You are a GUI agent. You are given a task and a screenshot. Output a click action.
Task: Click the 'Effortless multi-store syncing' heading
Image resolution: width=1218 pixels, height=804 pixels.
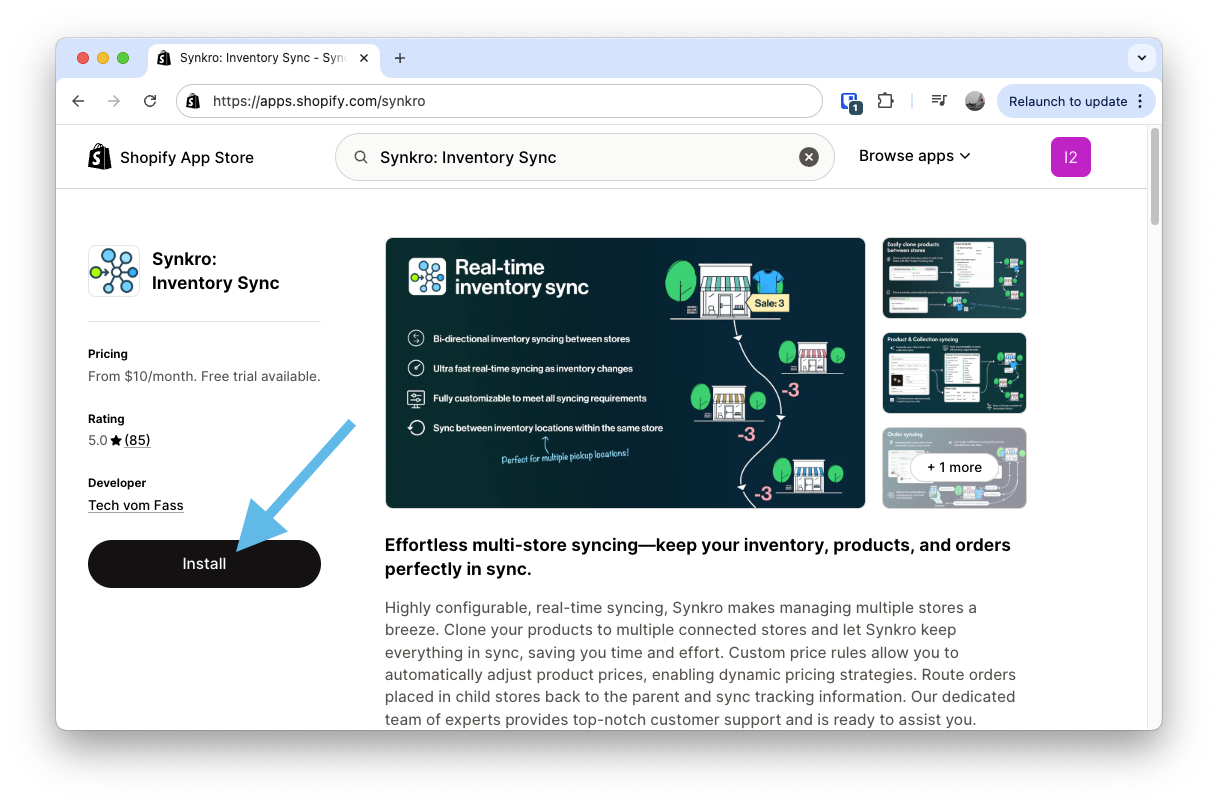698,557
